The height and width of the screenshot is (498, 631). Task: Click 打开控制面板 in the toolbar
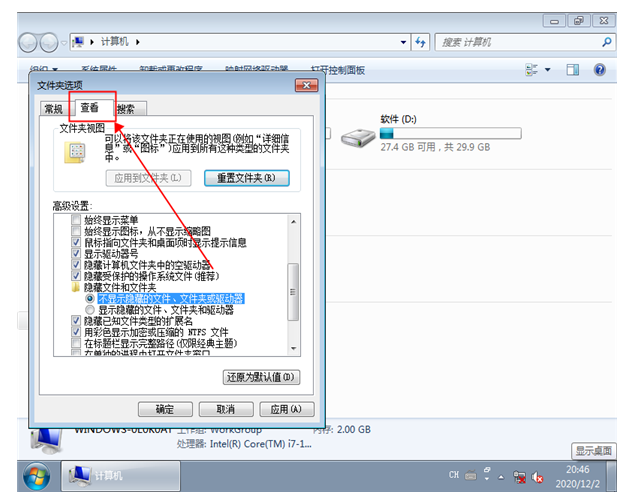pos(337,70)
